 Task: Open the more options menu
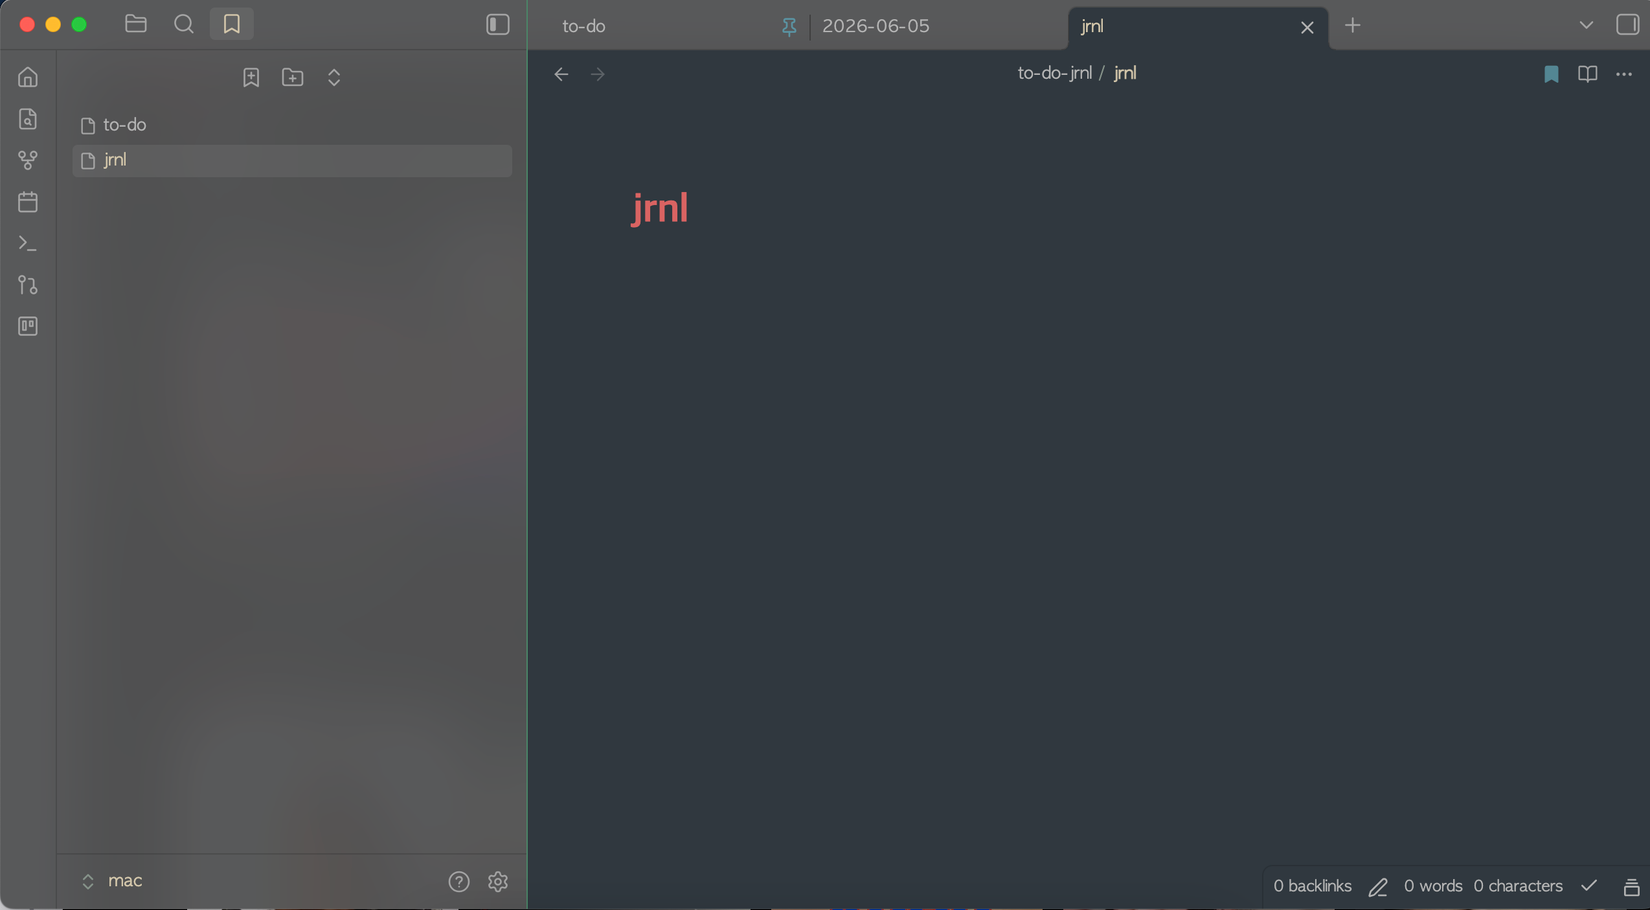click(1624, 74)
